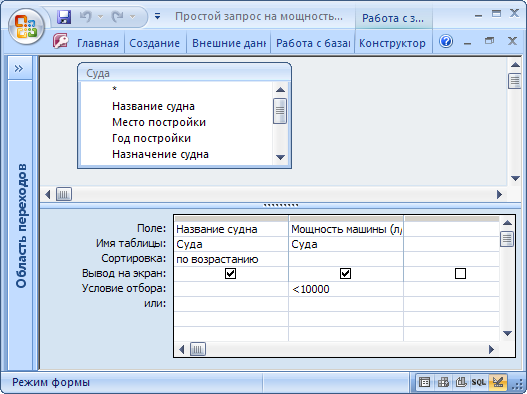The image size is (527, 394).
Task: Click the Суда table cell under Название судна
Action: click(231, 244)
